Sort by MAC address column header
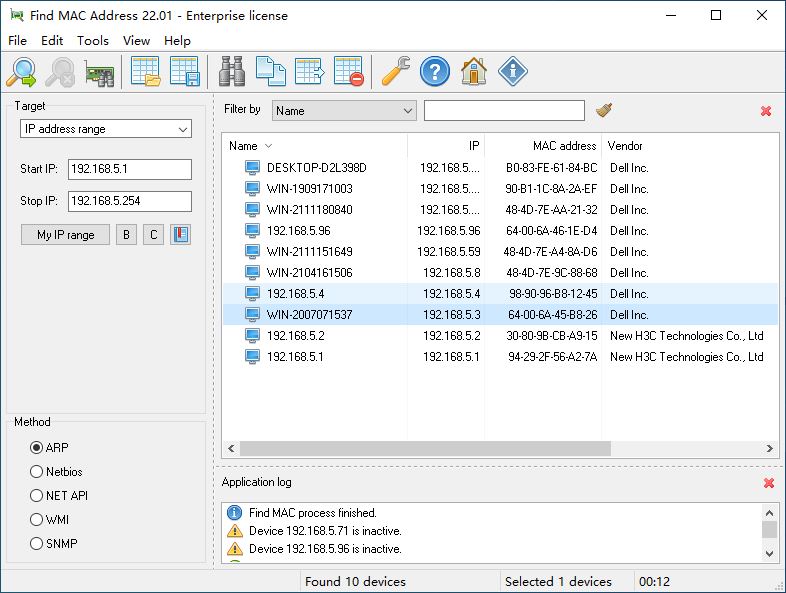The height and width of the screenshot is (593, 786). click(543, 146)
